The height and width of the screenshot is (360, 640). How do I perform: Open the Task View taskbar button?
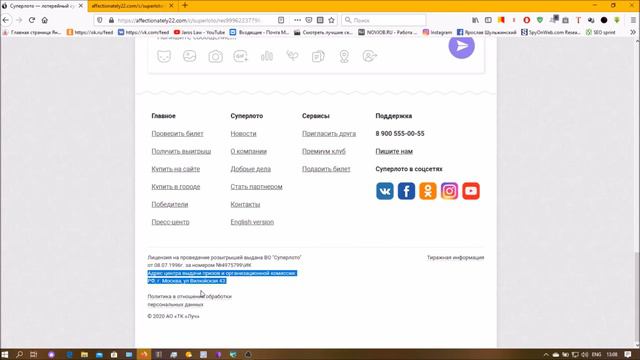(34, 355)
